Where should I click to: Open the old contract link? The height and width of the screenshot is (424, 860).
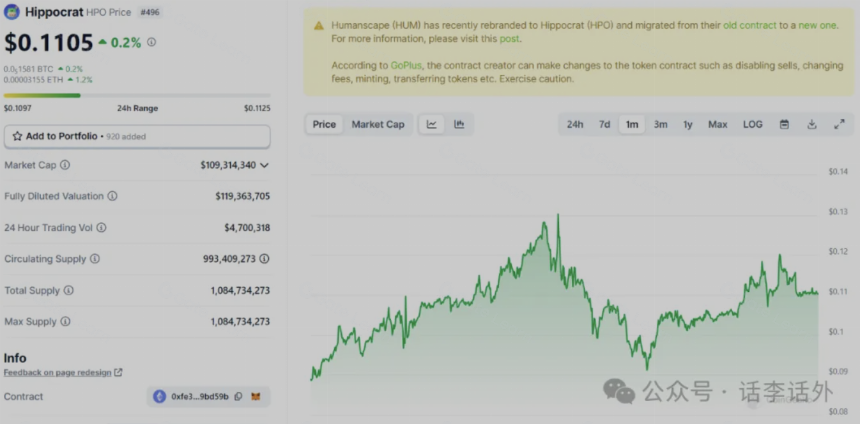(750, 25)
